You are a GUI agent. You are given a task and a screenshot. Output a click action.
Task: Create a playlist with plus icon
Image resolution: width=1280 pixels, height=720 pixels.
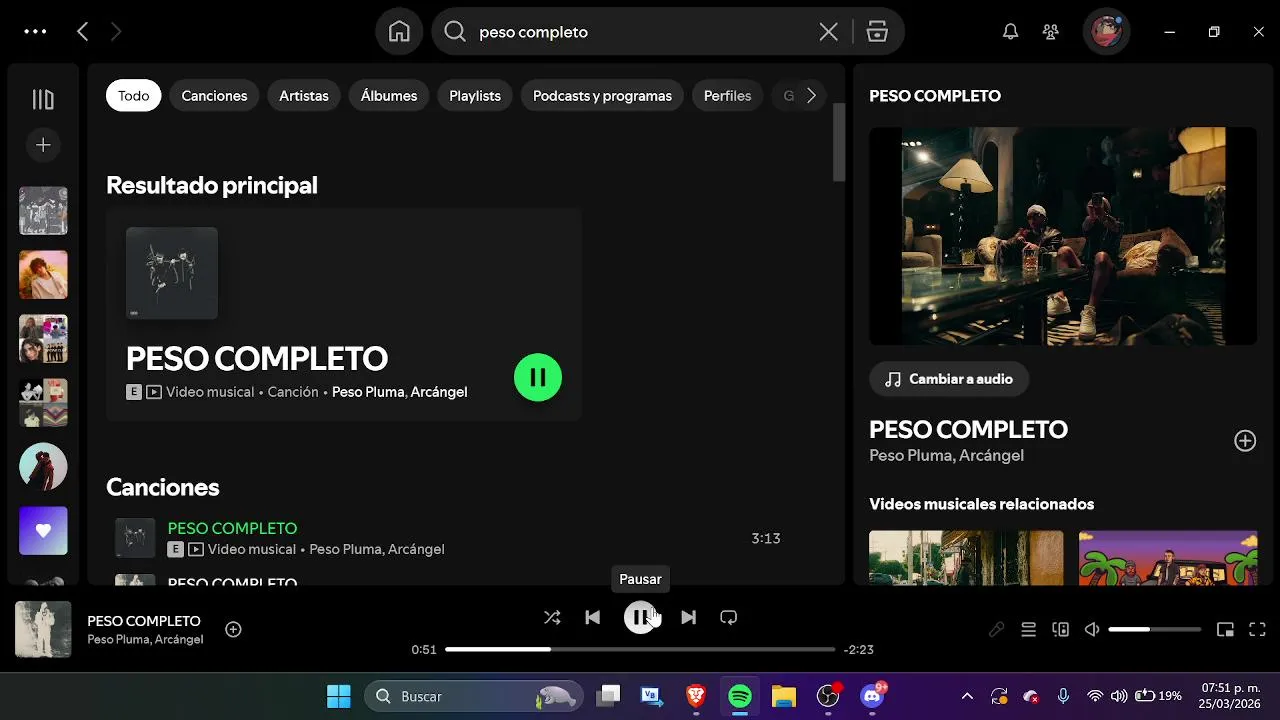click(43, 145)
